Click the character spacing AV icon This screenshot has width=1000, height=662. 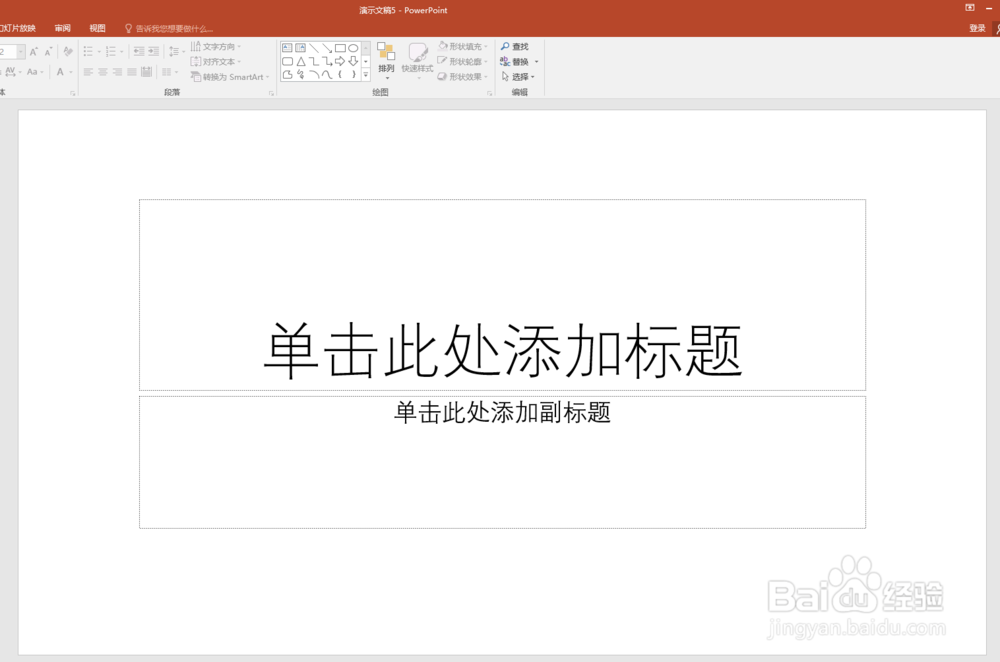[10, 72]
